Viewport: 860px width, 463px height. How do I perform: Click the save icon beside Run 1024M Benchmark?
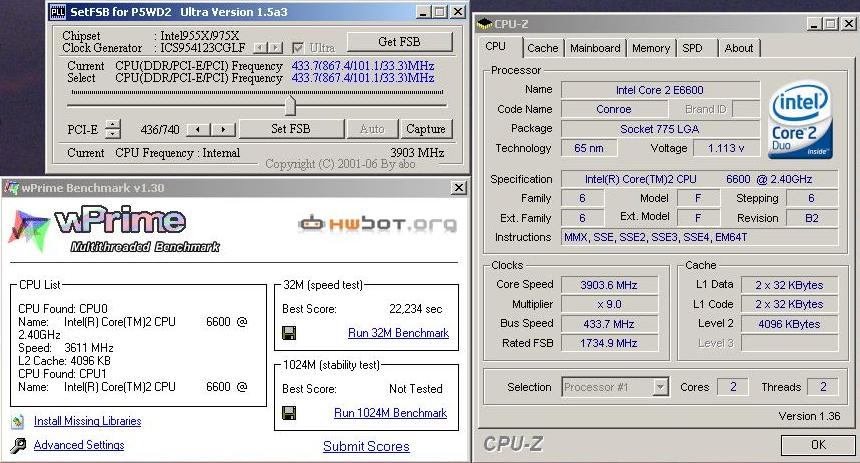tap(289, 413)
